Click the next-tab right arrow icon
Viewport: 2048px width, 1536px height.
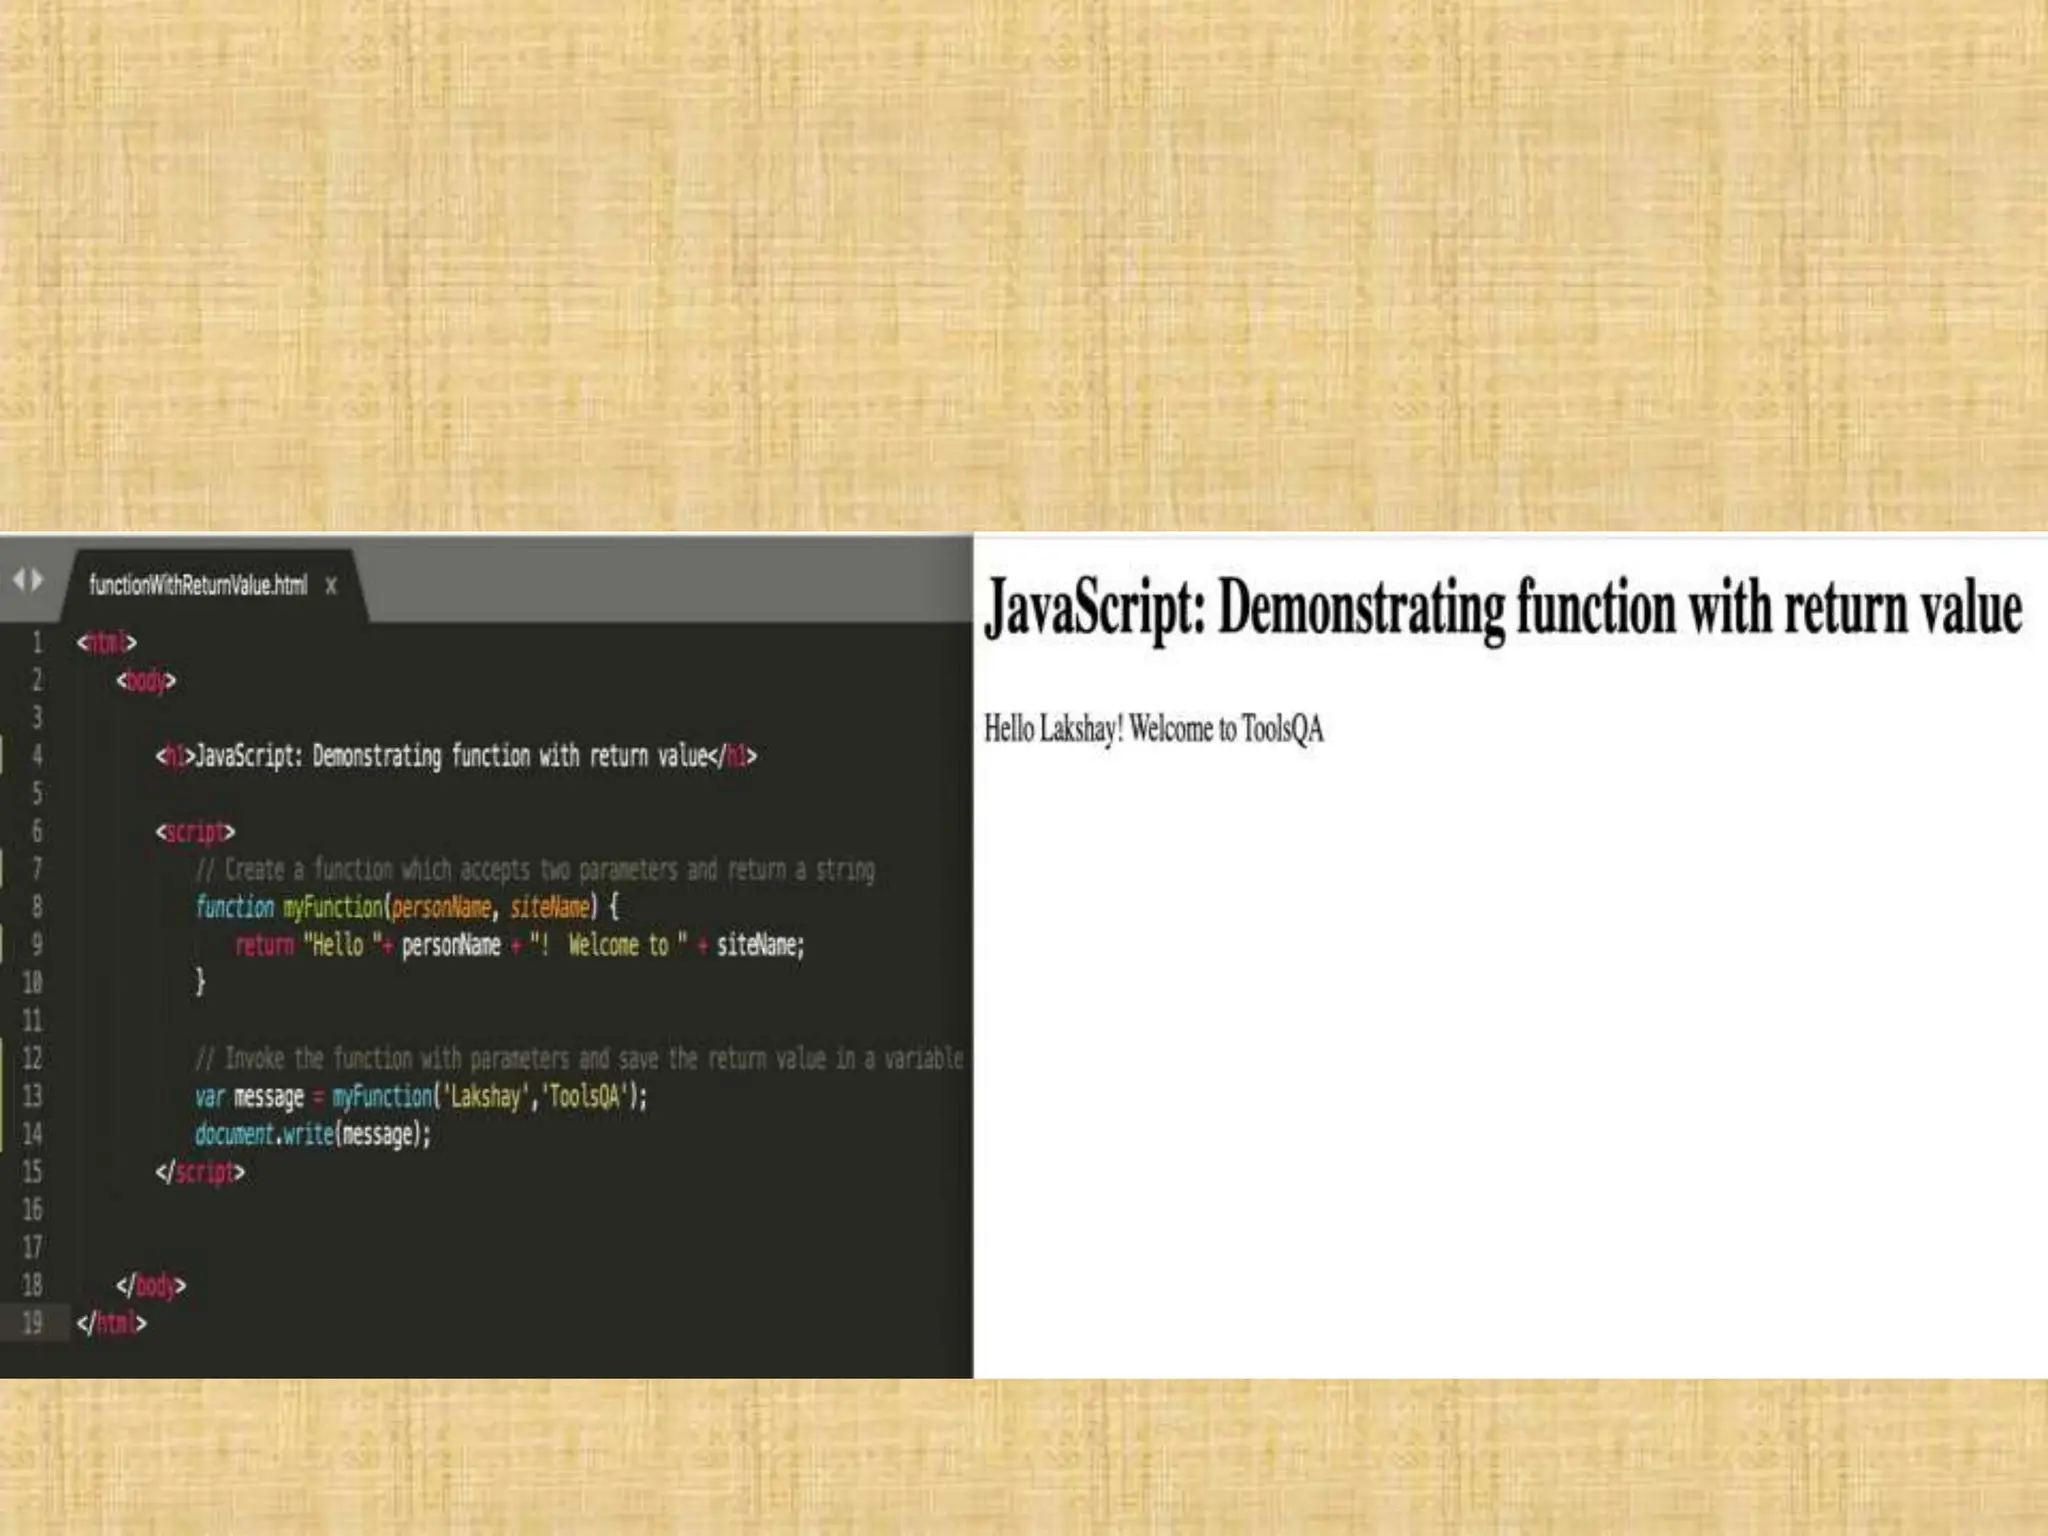38,579
